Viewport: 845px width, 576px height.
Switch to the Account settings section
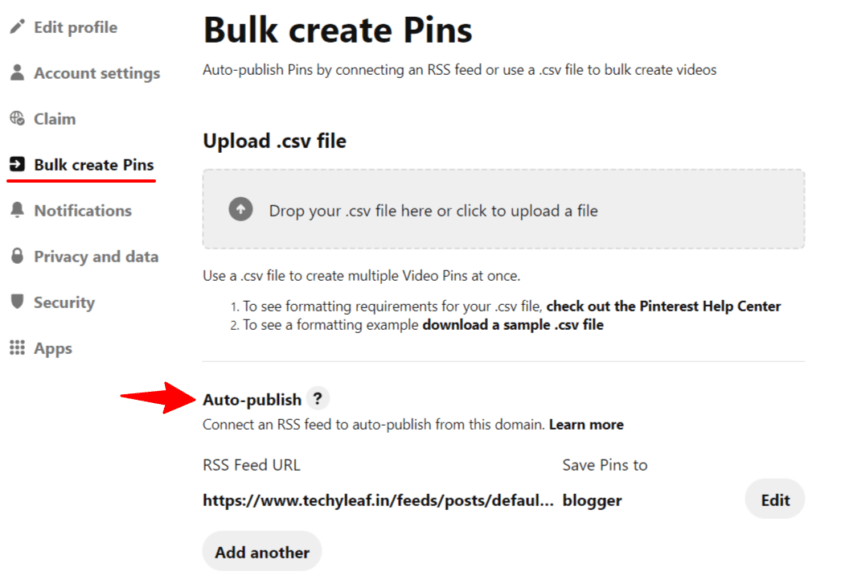coord(97,73)
